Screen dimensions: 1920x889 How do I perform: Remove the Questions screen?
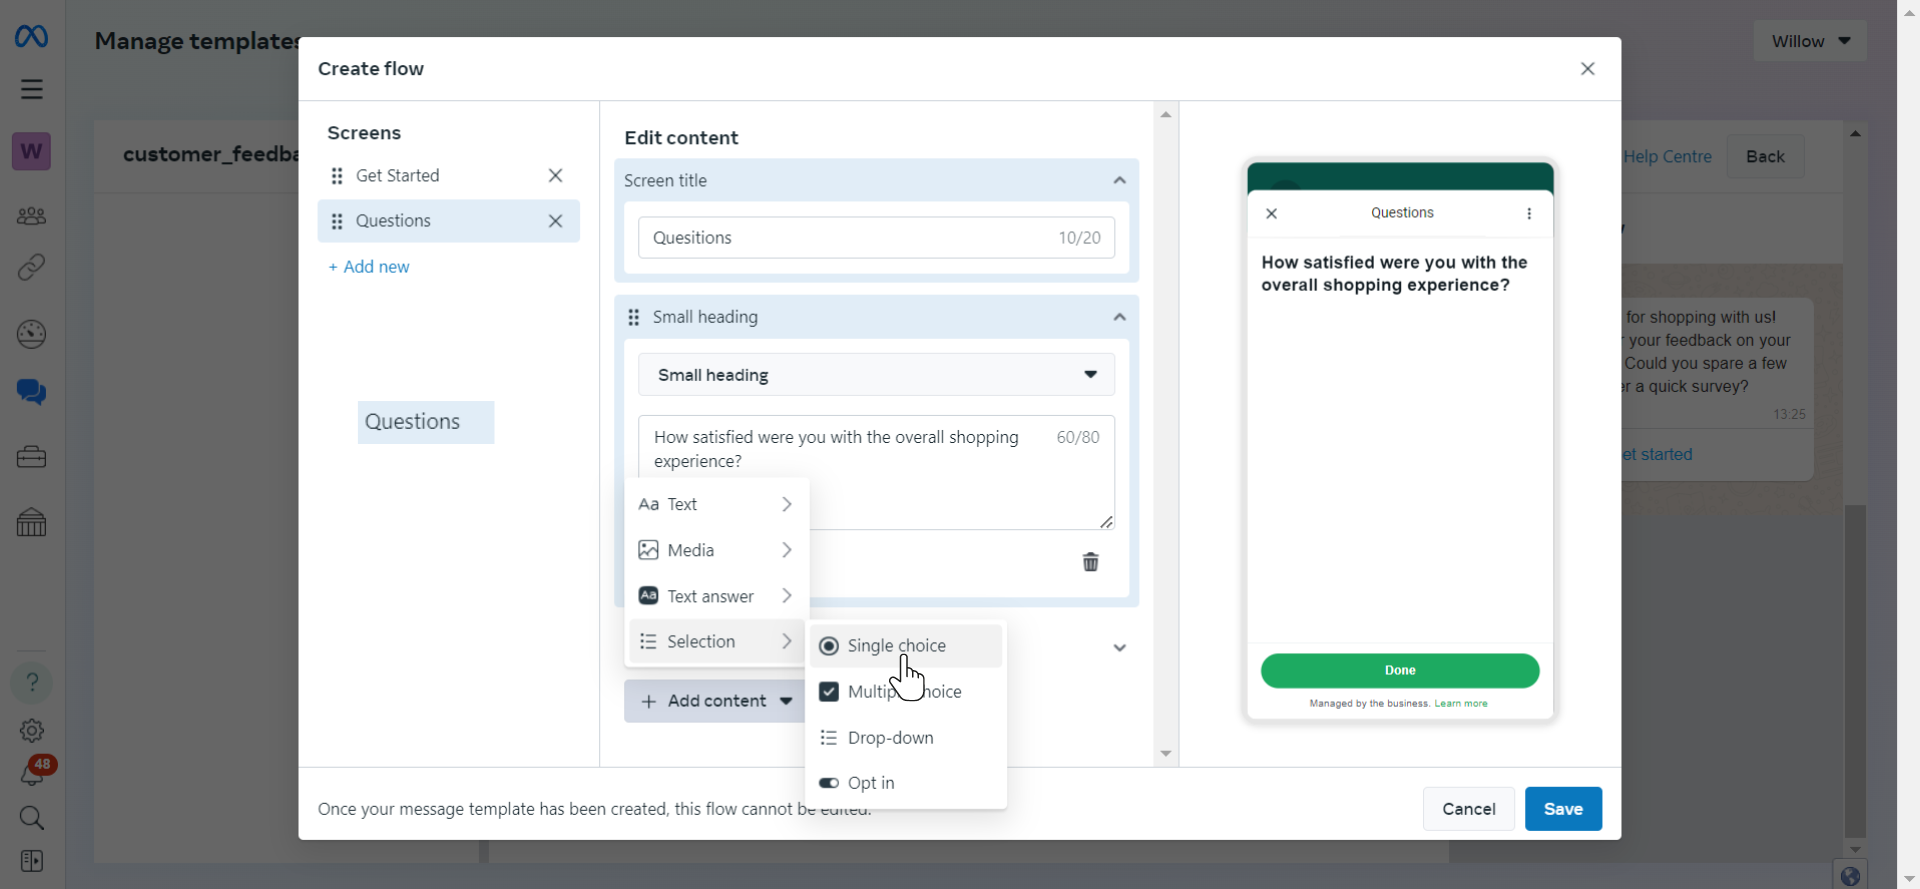[556, 221]
